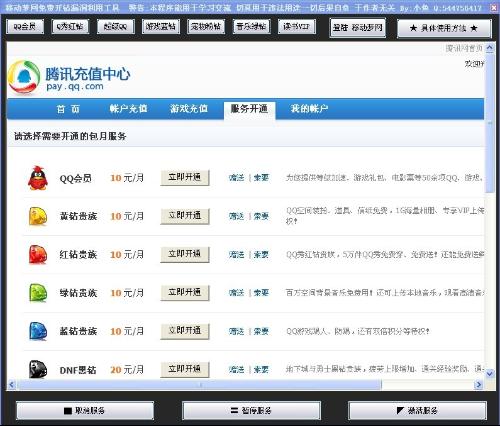Viewport: 500px width, 426px height.
Task: Click the DNF黑钻 black diamond icon
Action: (x=38, y=369)
